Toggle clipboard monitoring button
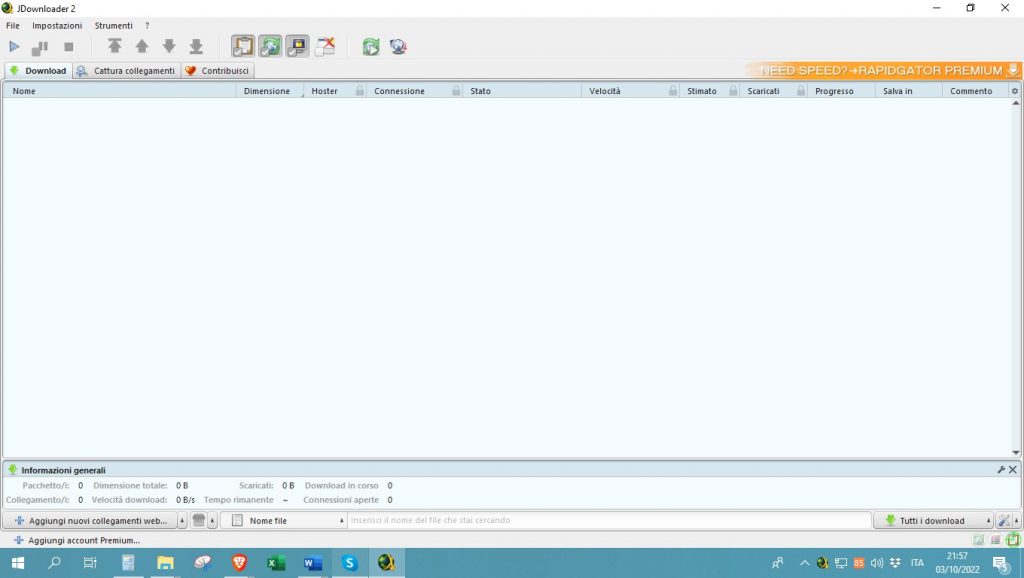Screen dimensions: 1024x578 tap(243, 47)
